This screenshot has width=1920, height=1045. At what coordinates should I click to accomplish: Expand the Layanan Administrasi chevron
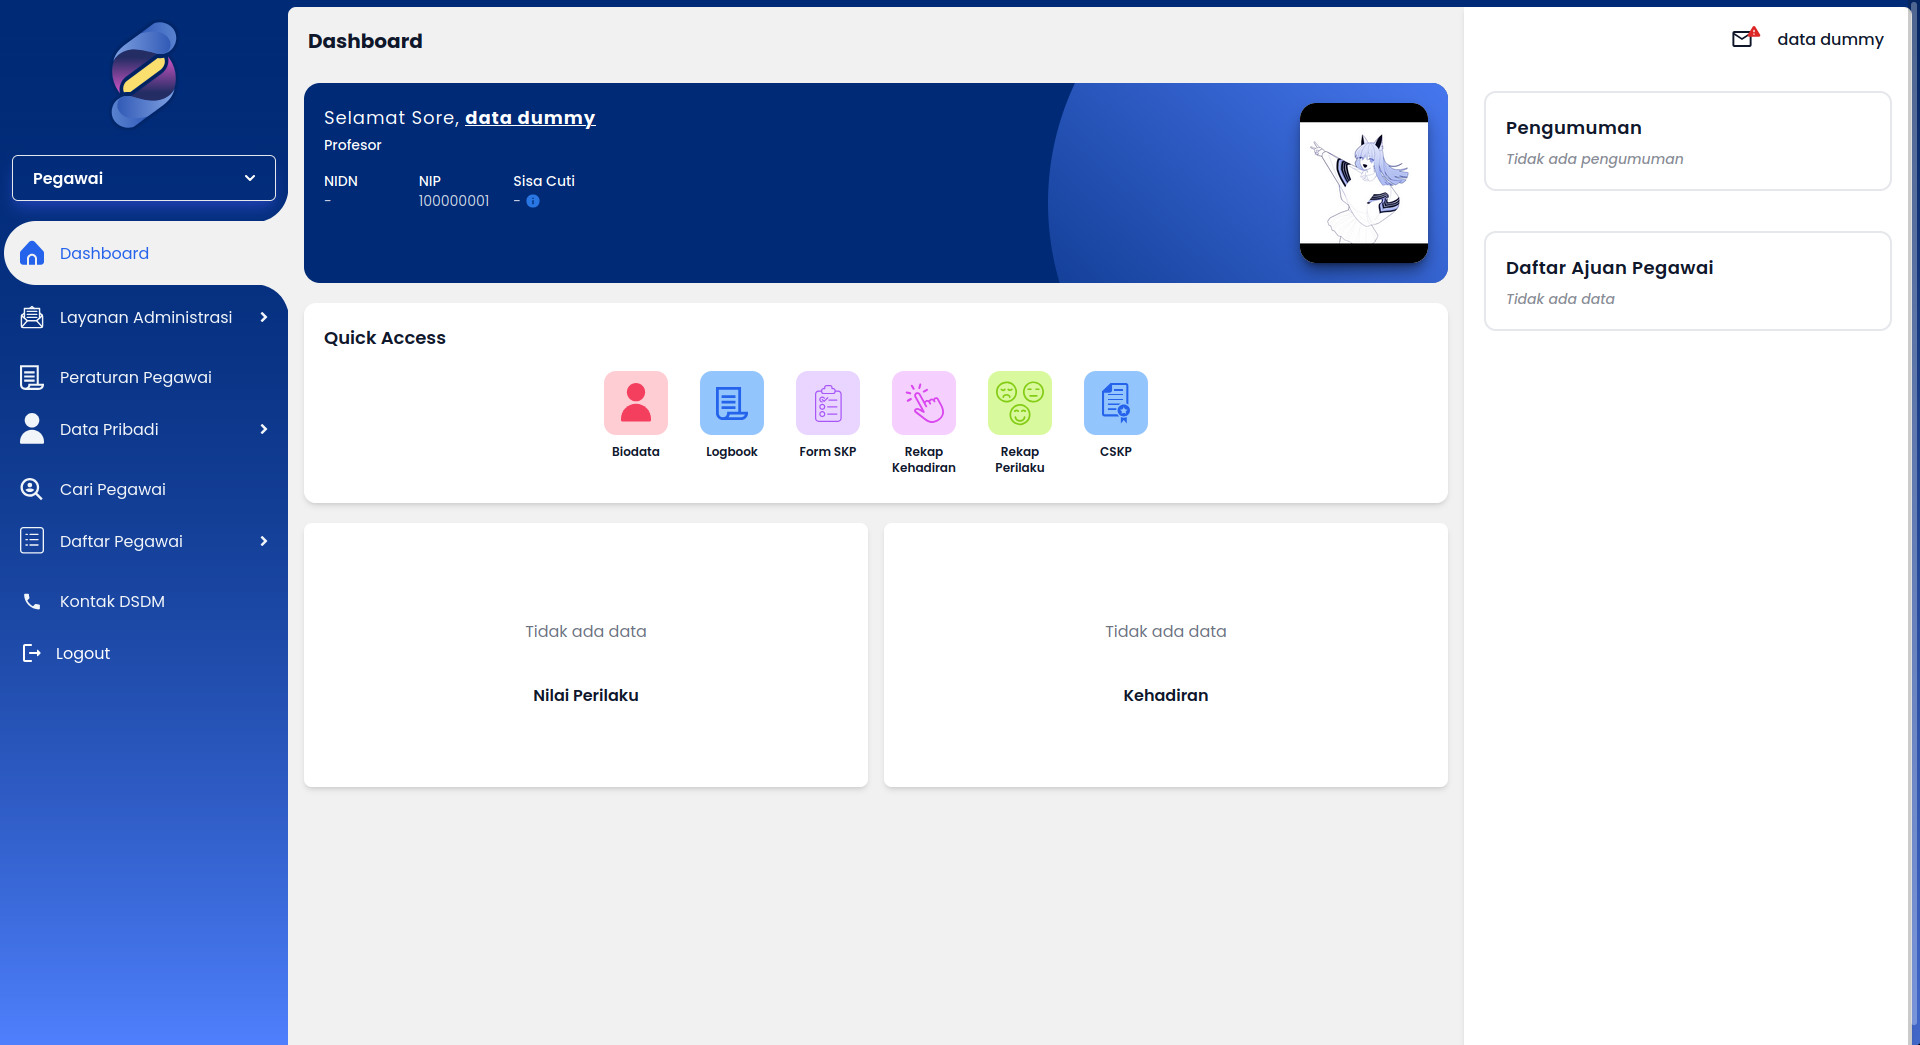click(264, 317)
